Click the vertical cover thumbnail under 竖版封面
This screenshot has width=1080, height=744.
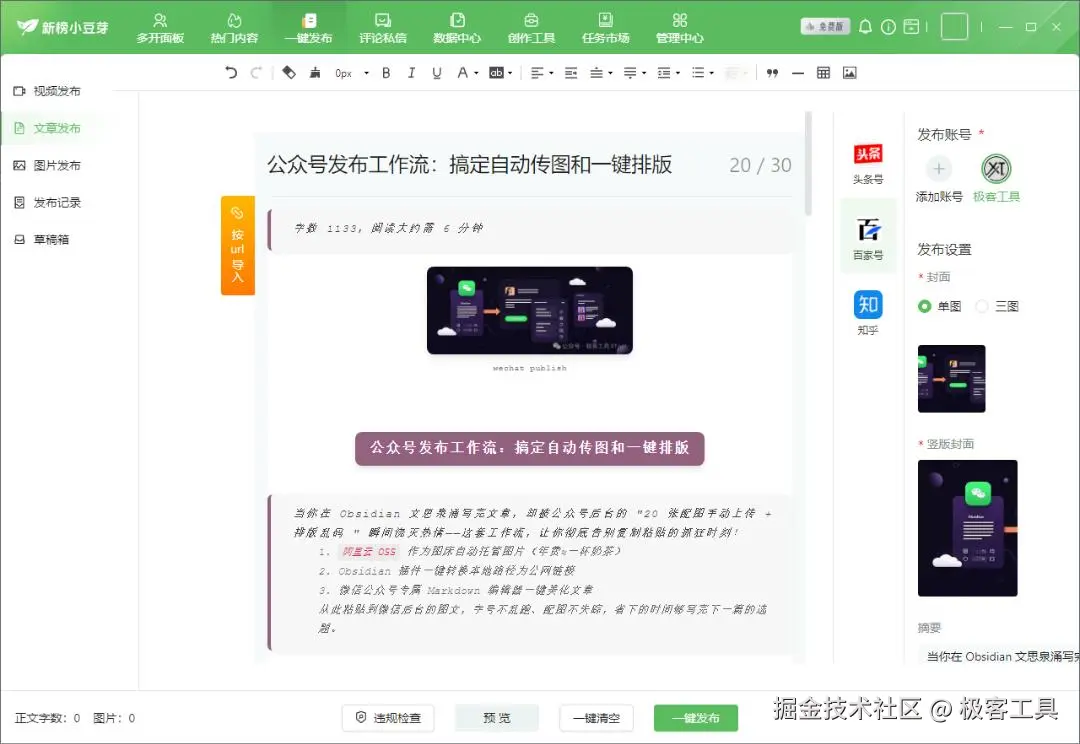click(967, 528)
